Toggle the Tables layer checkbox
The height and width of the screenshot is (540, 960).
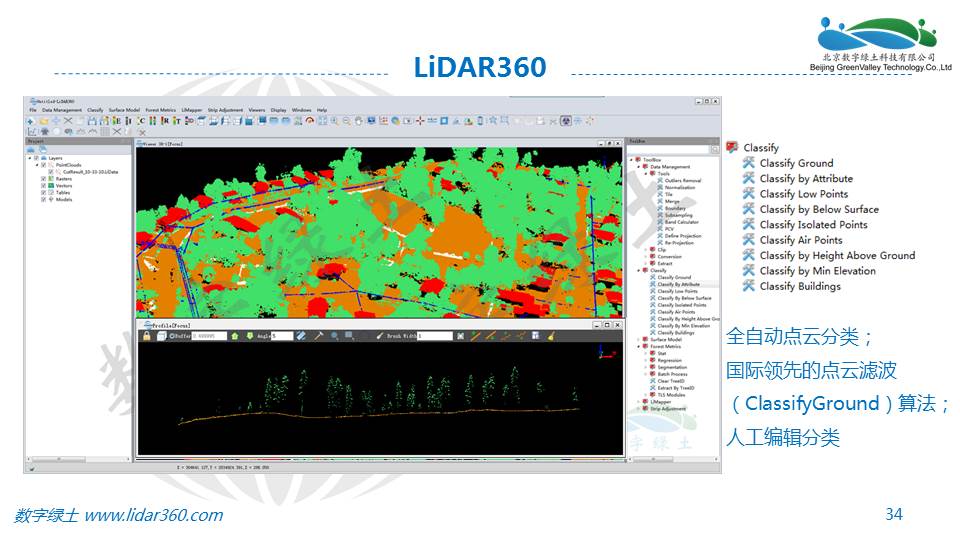[x=43, y=193]
